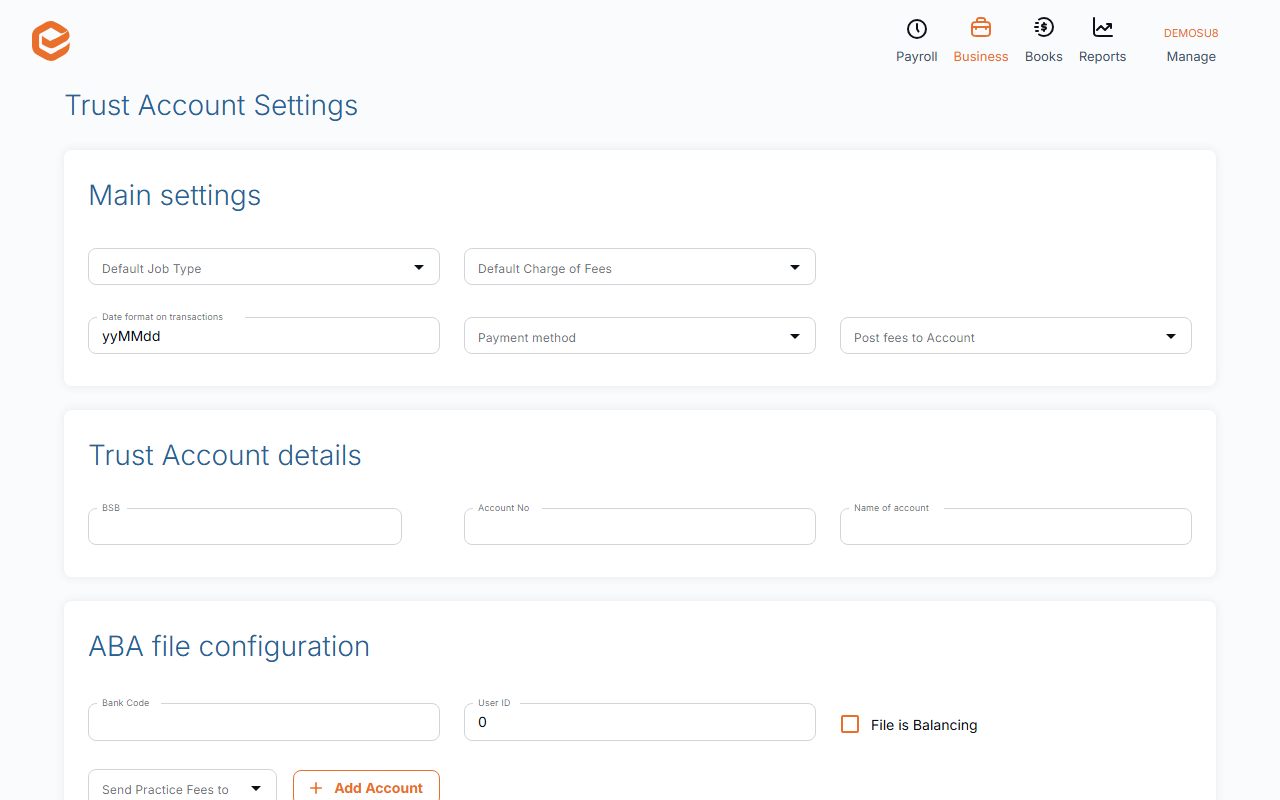
Task: Click the DEMOSU8 user label
Action: point(1191,33)
